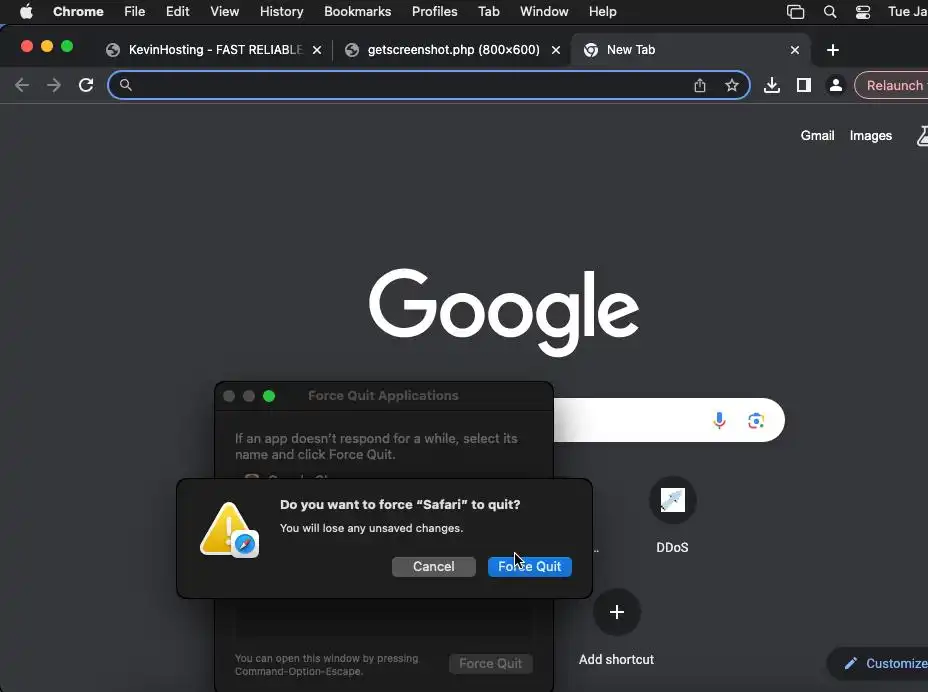The height and width of the screenshot is (692, 928).
Task: Click the share icon in address bar
Action: click(x=700, y=85)
